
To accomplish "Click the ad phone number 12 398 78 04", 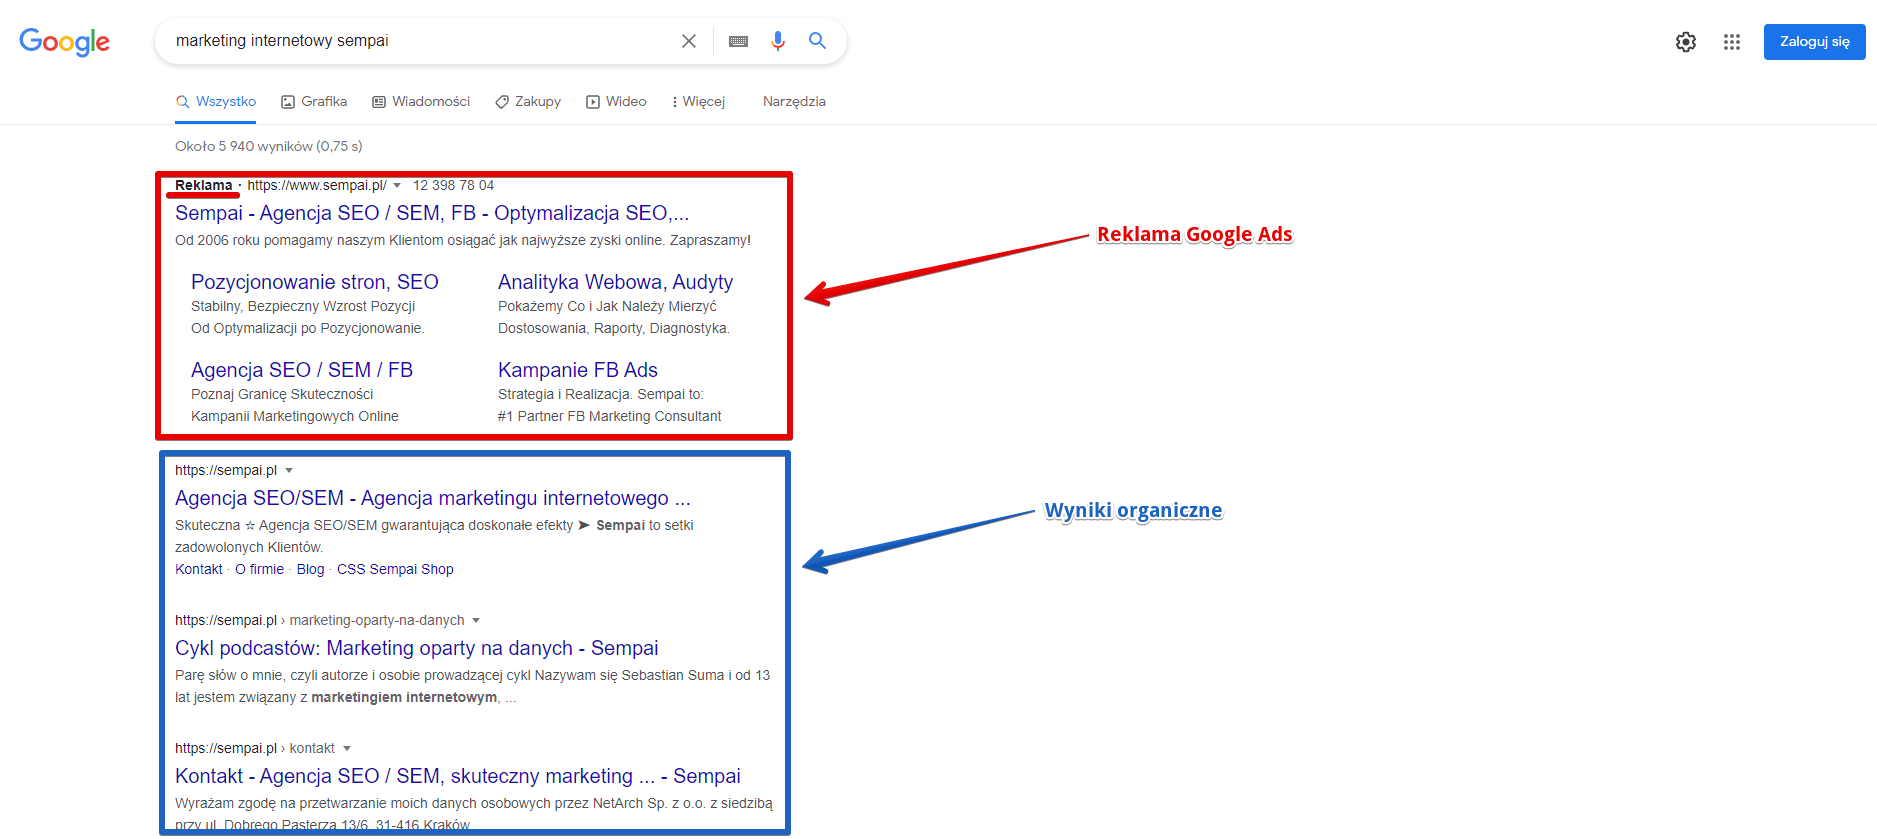I will (x=453, y=186).
